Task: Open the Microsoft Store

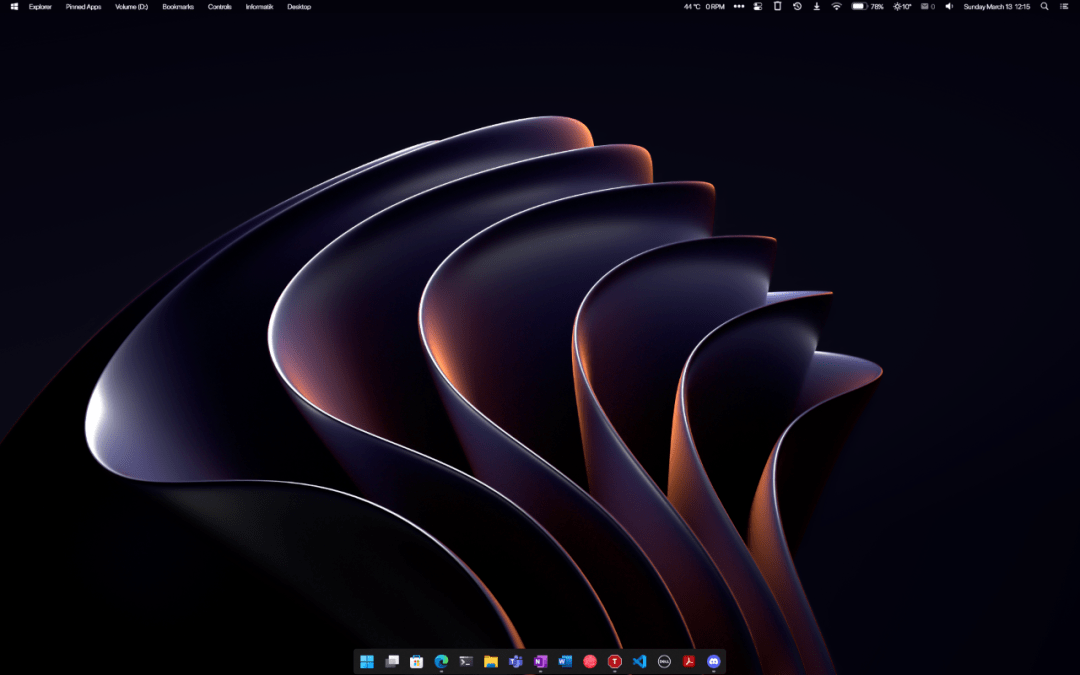Action: (416, 661)
